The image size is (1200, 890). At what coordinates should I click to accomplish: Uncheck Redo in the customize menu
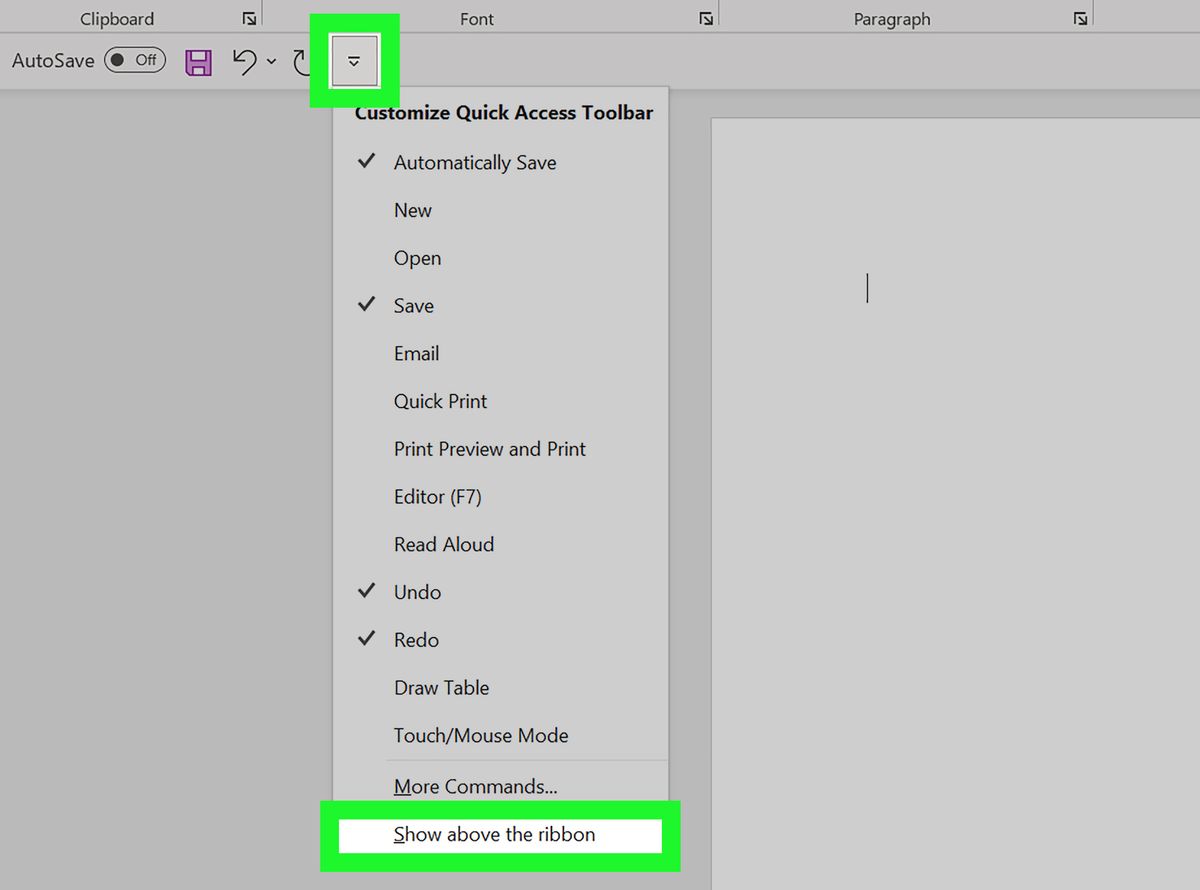[x=500, y=640]
